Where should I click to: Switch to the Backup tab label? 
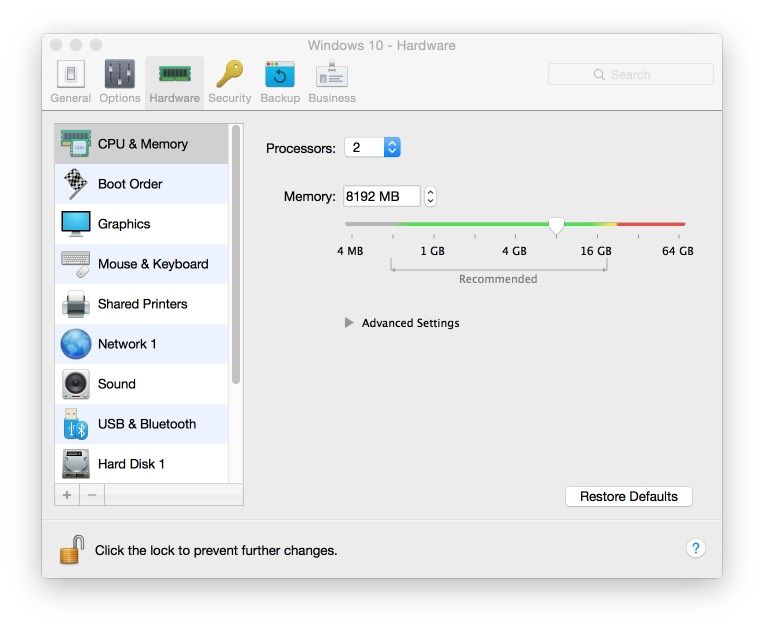[x=280, y=98]
